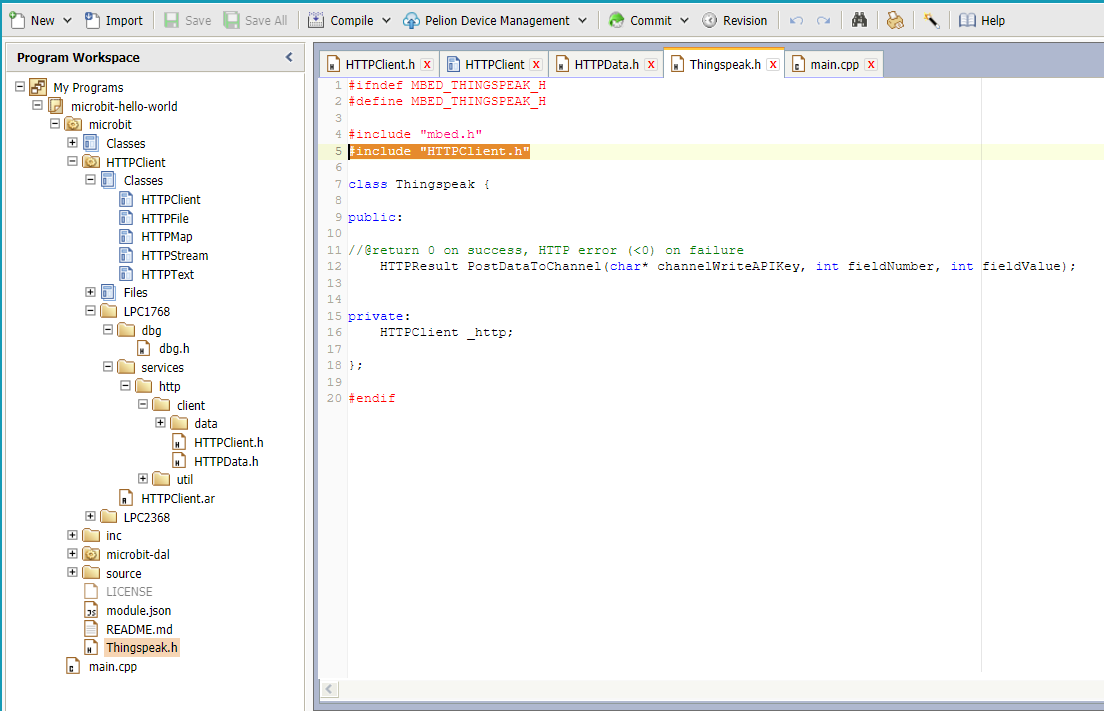The width and height of the screenshot is (1104, 711).
Task: Open Find with binoculars icon
Action: click(859, 20)
